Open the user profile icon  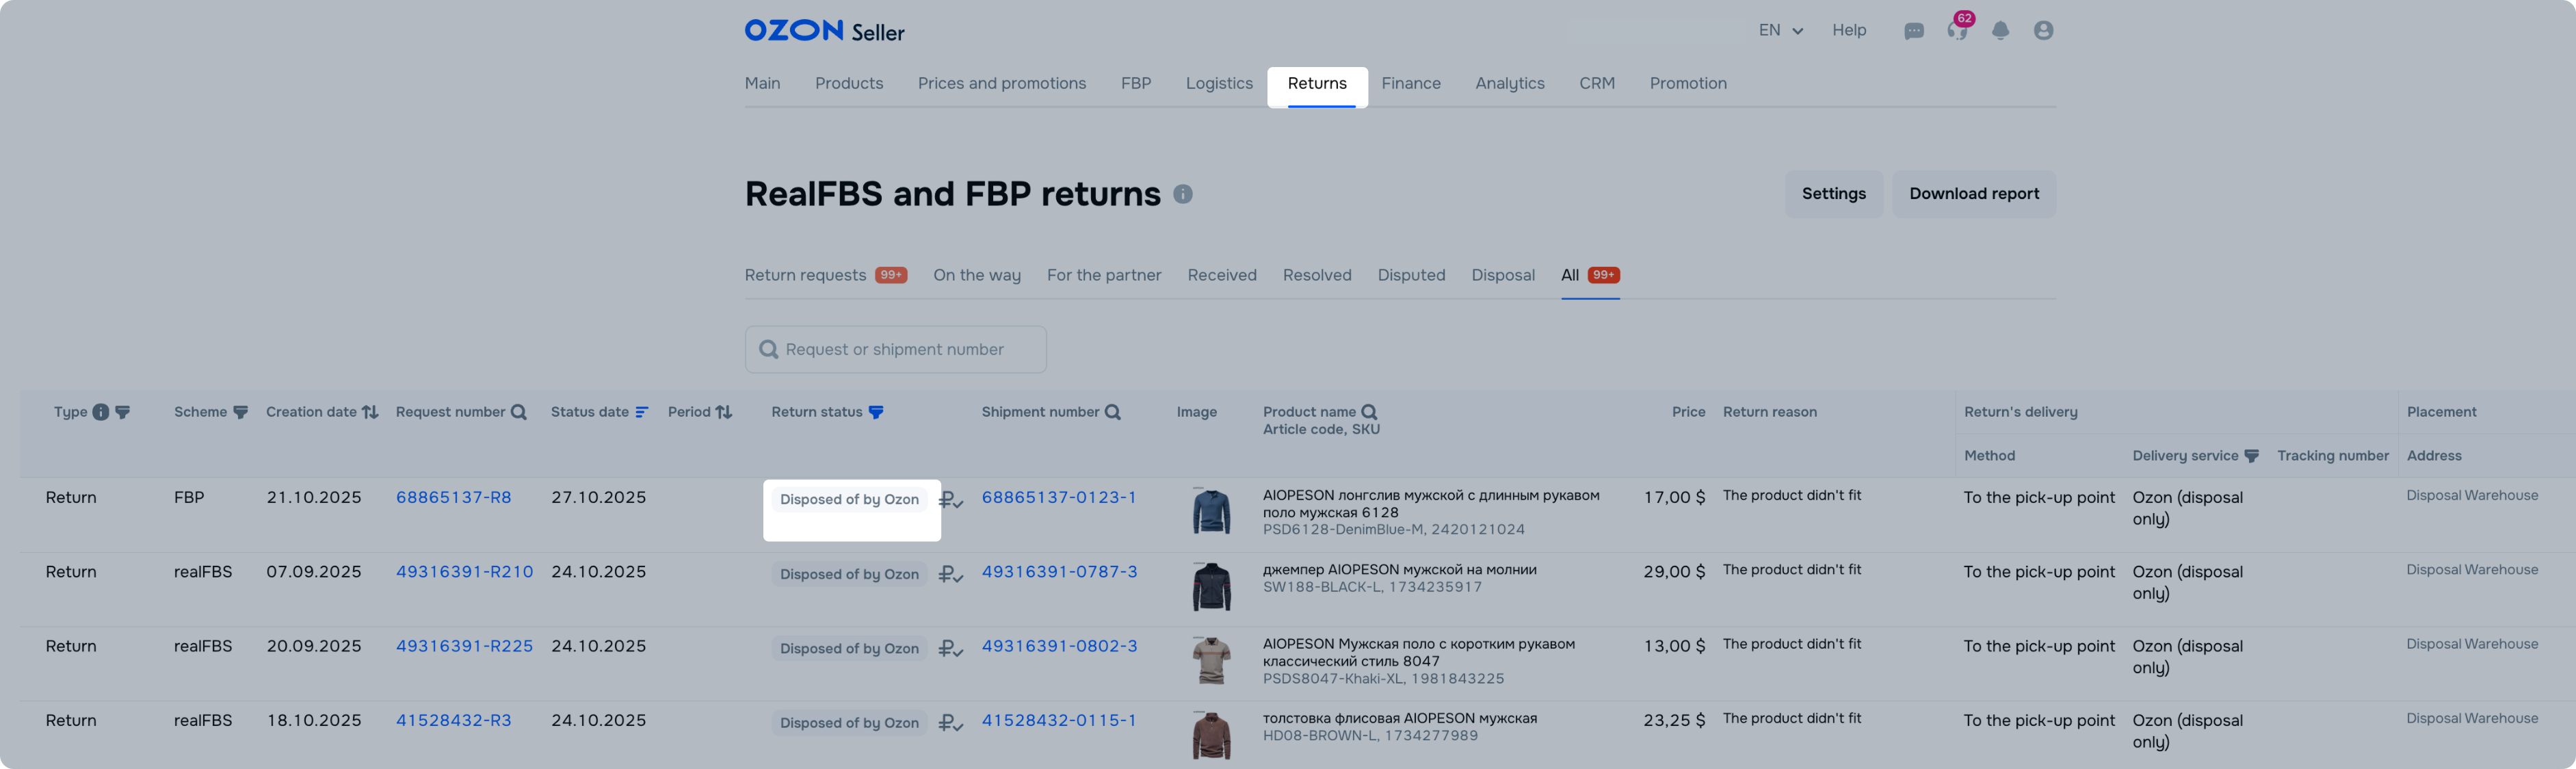click(2043, 31)
